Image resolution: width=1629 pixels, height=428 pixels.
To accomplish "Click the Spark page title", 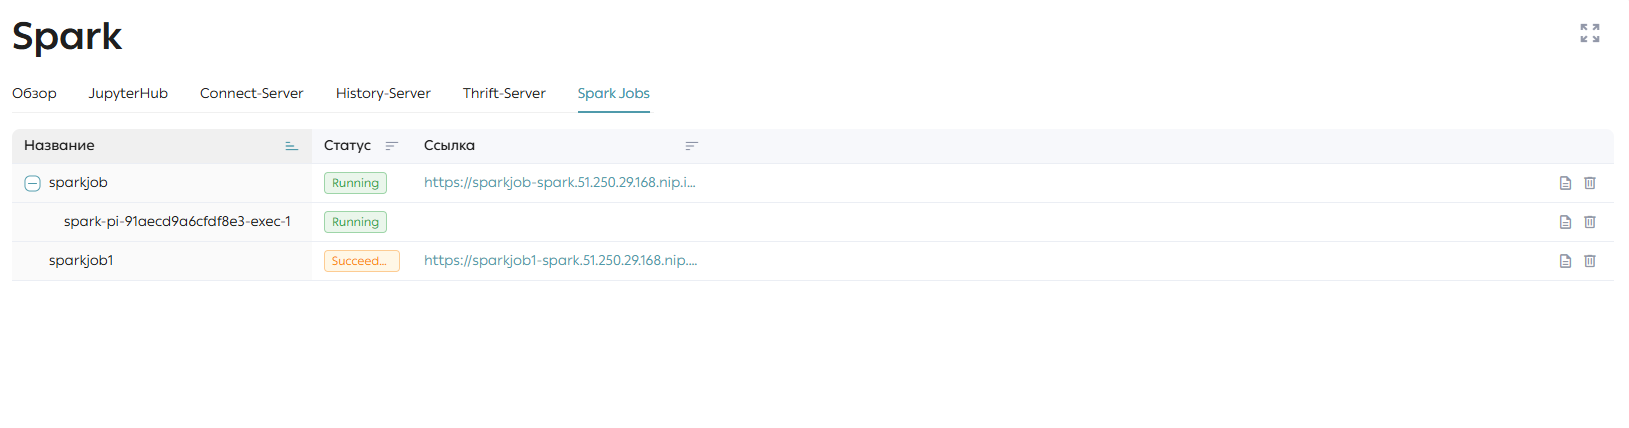I will tap(67, 37).
